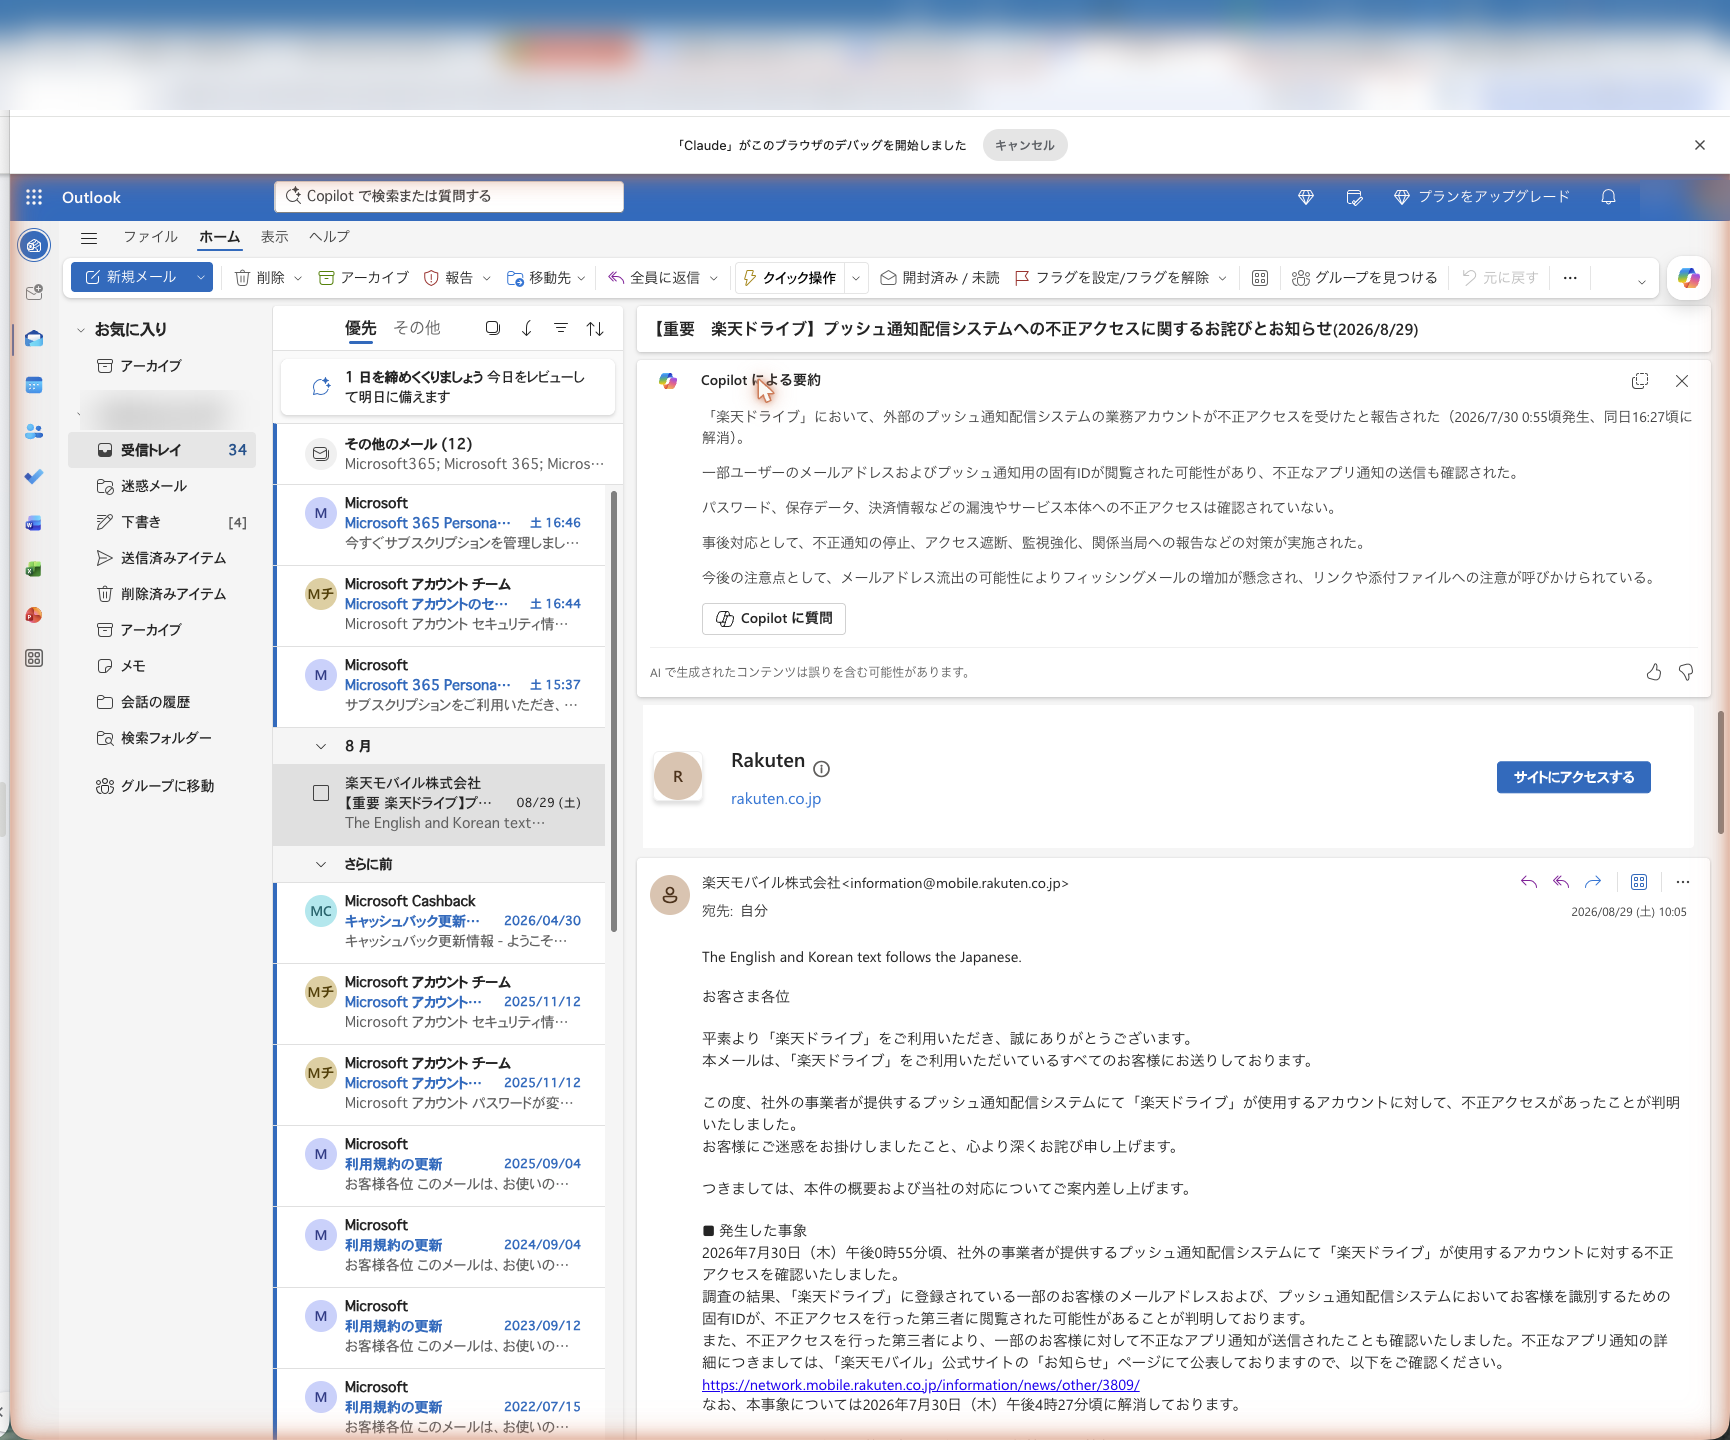Click the サイトにアクセスする button
The height and width of the screenshot is (1440, 1730).
click(1574, 777)
